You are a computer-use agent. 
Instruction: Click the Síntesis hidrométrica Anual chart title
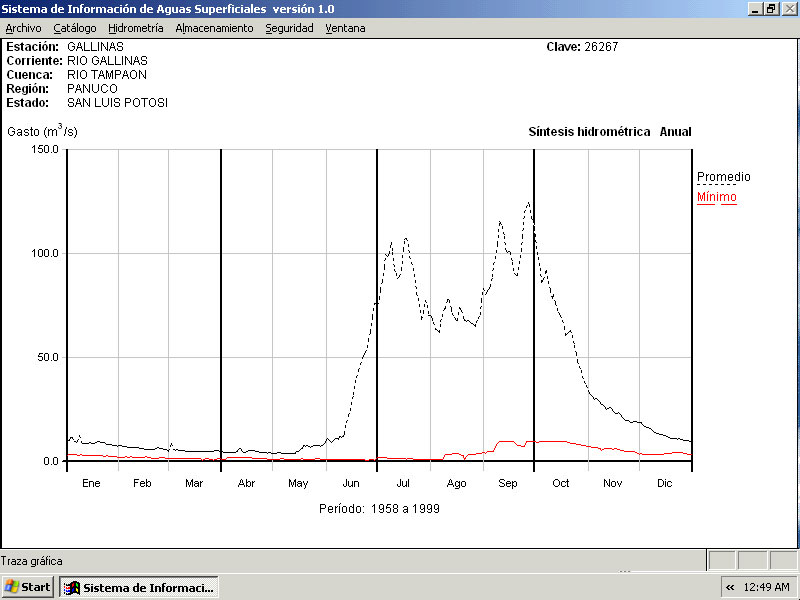(x=609, y=132)
